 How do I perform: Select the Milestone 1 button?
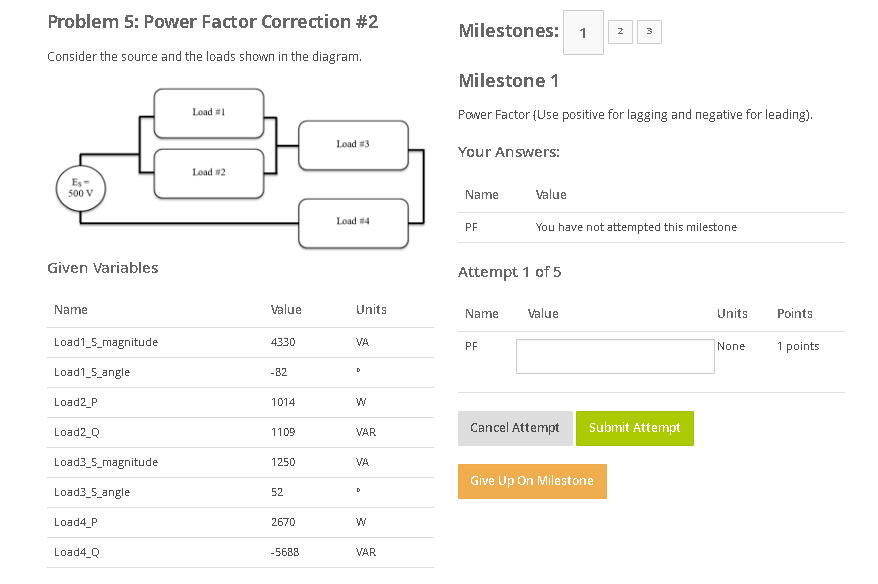pos(583,32)
